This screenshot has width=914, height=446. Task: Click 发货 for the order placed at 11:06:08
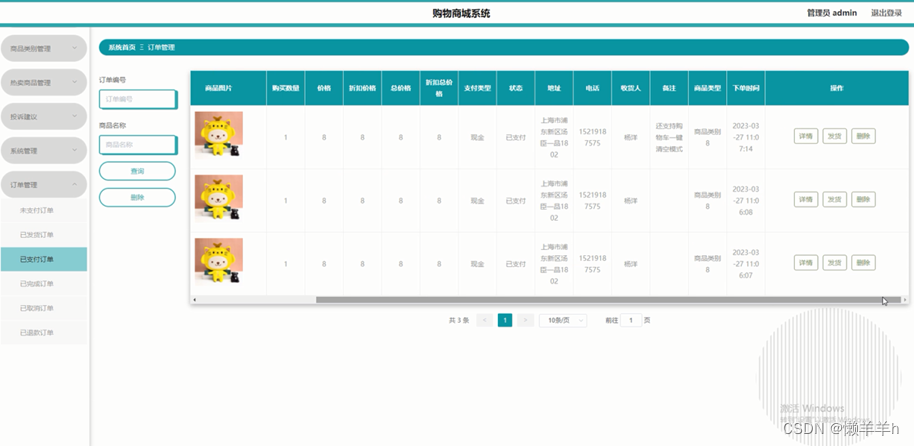pyautogui.click(x=835, y=199)
